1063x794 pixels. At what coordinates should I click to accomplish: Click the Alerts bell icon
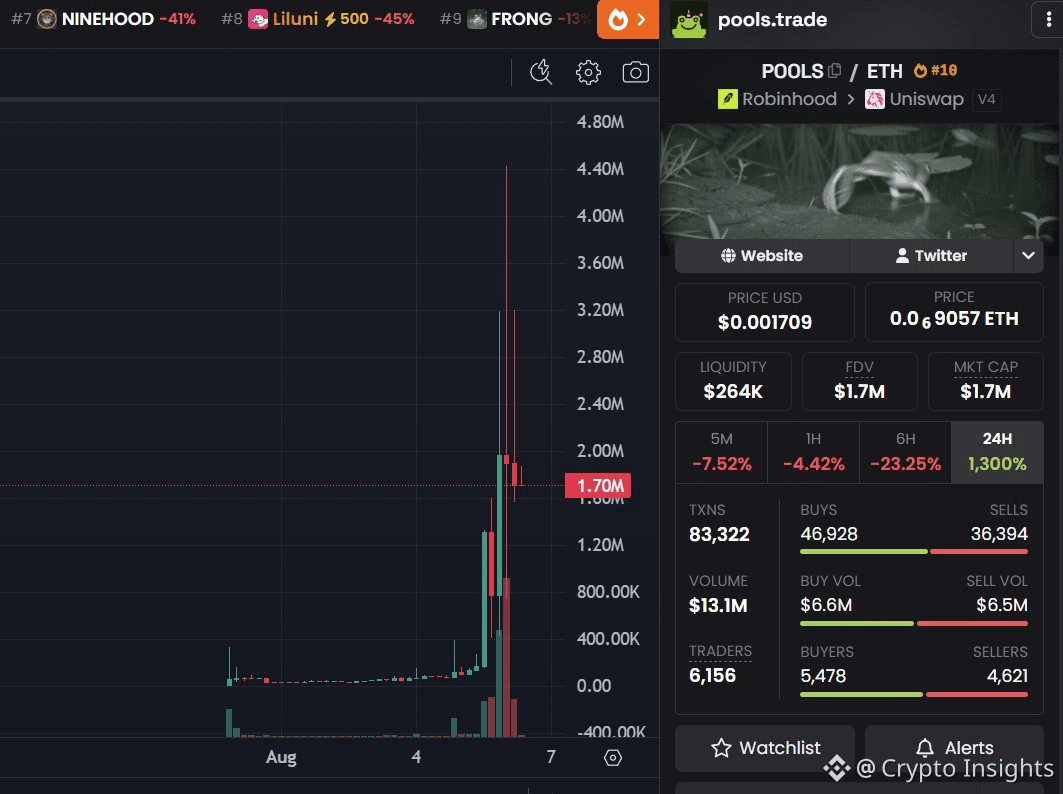(925, 748)
